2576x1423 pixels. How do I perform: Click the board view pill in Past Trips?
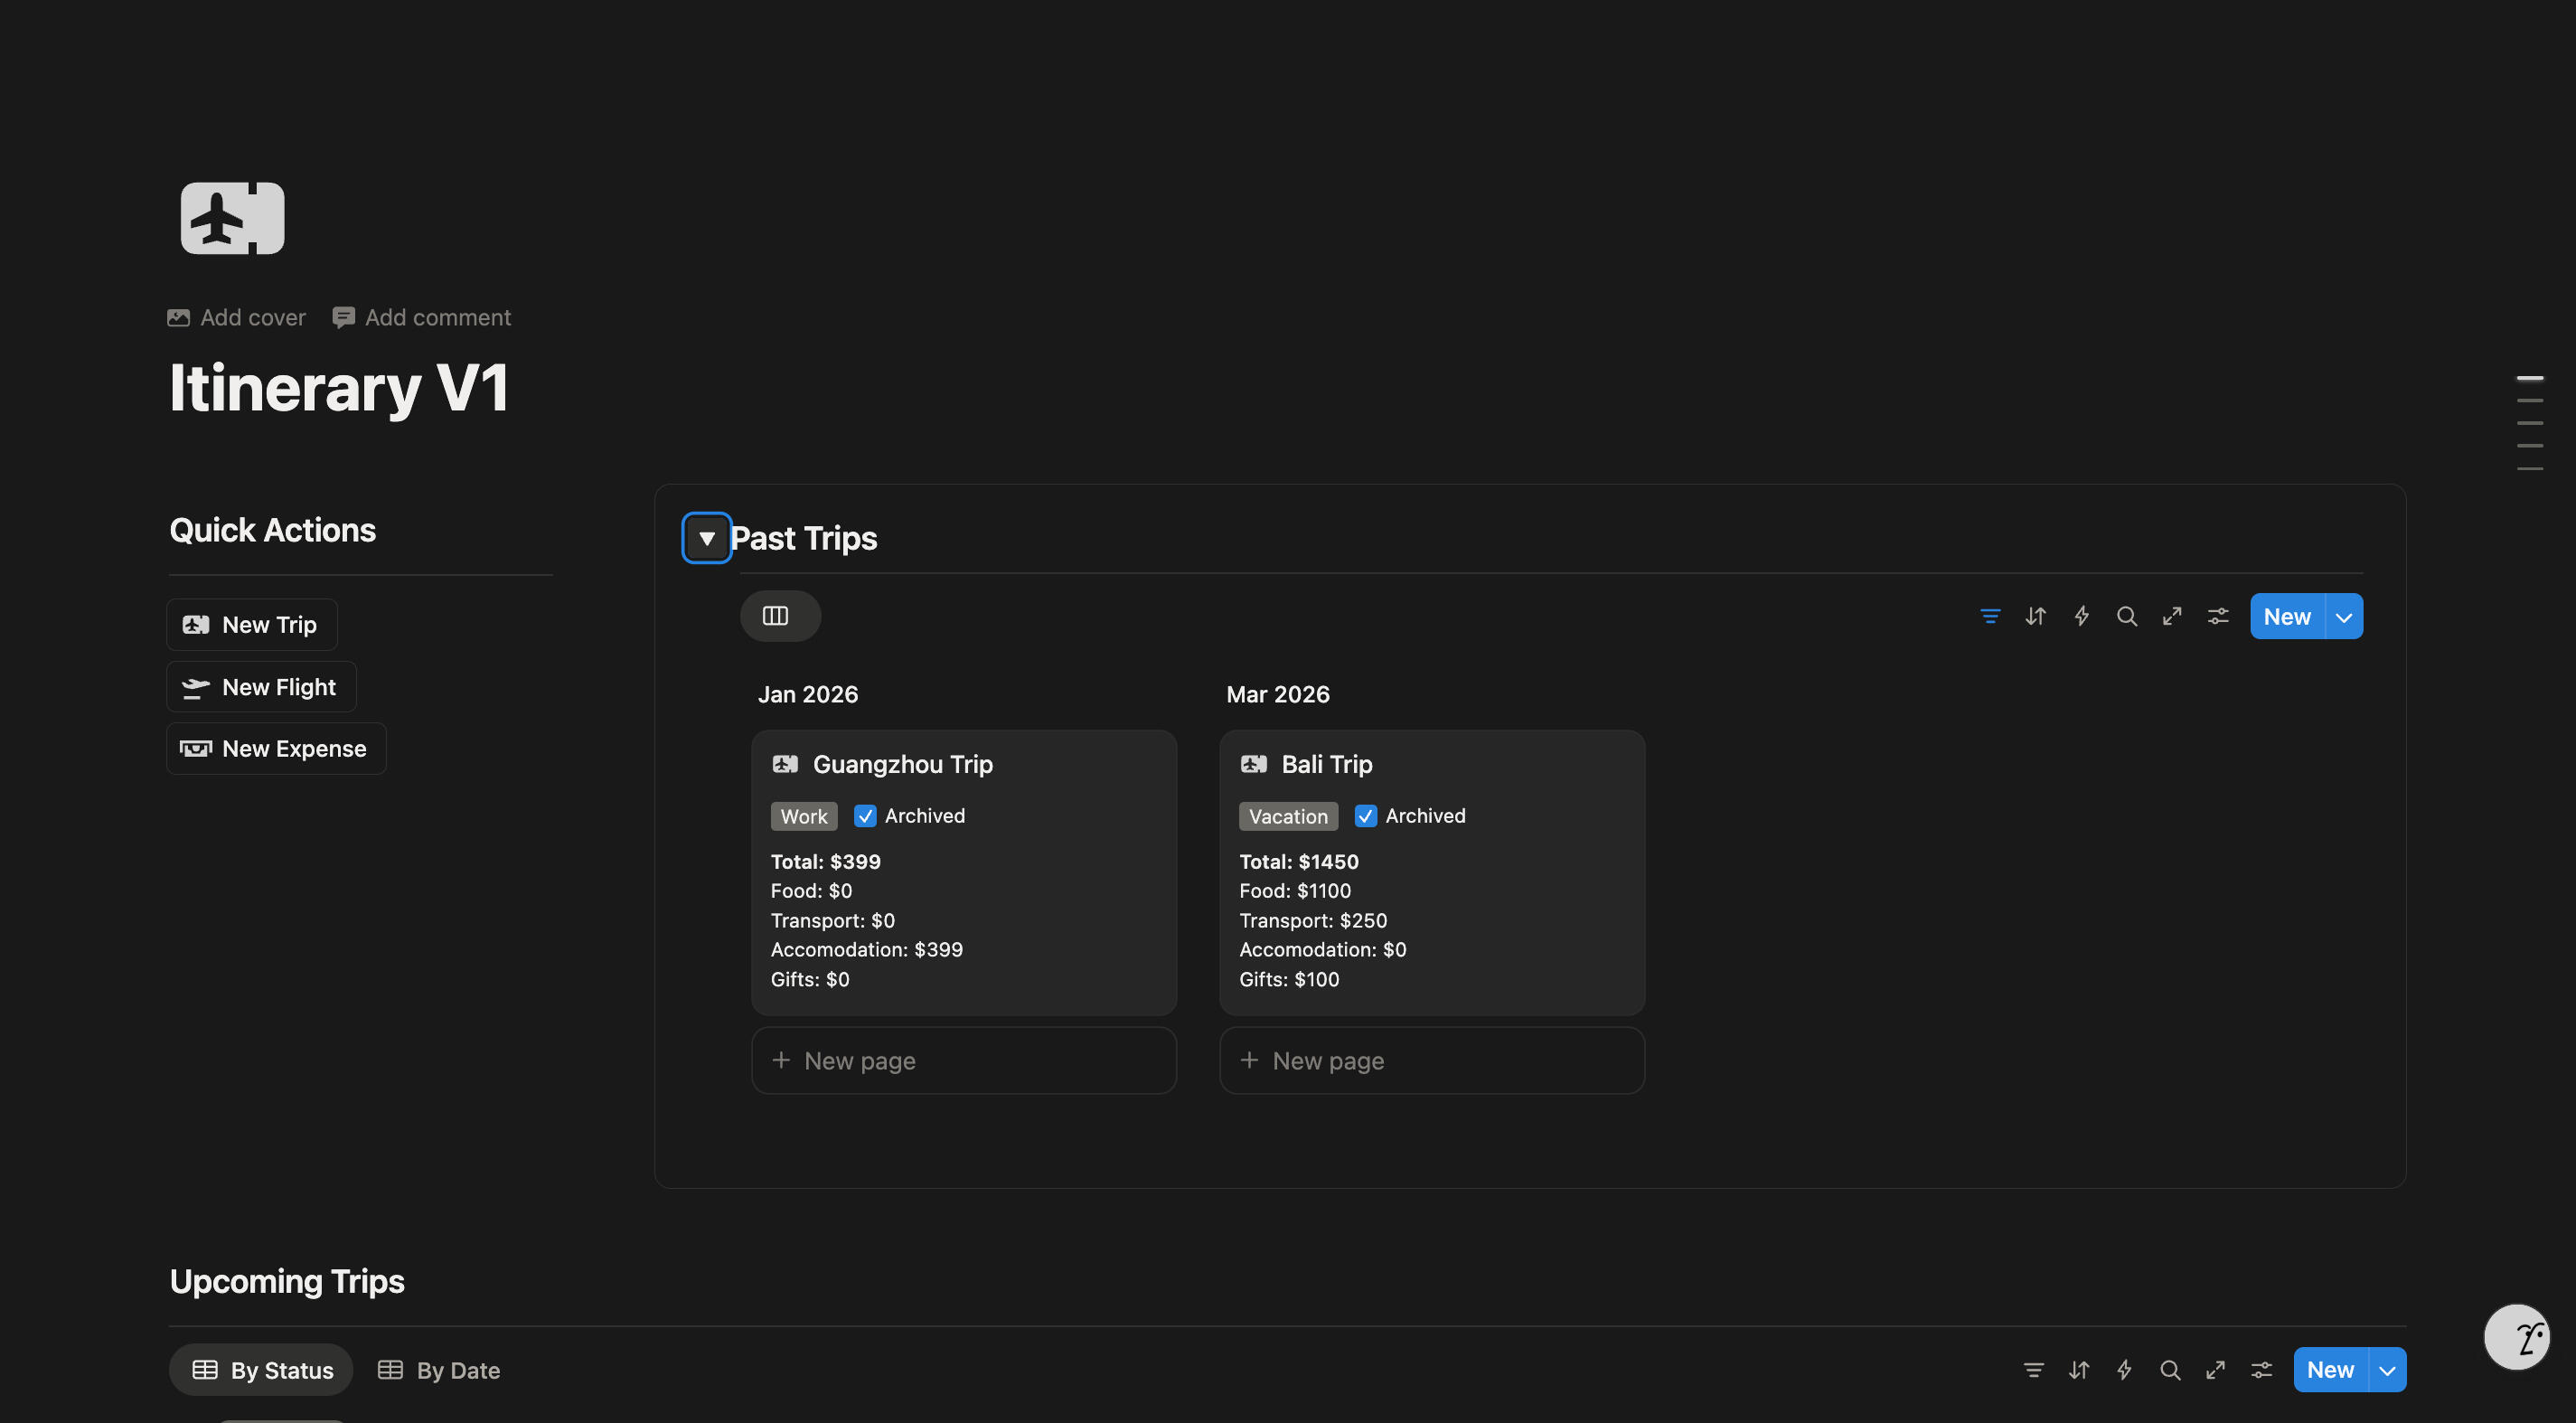click(x=779, y=616)
